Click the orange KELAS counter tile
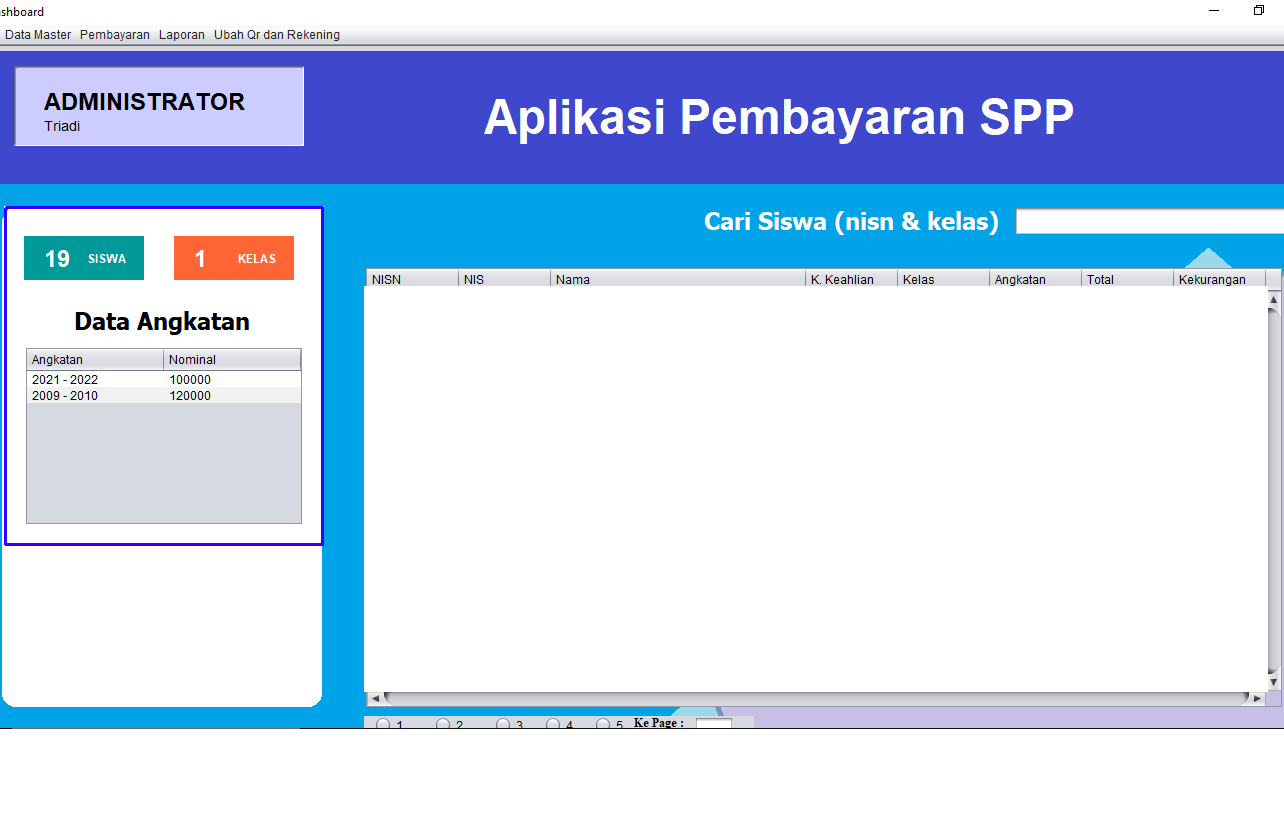 (x=233, y=257)
